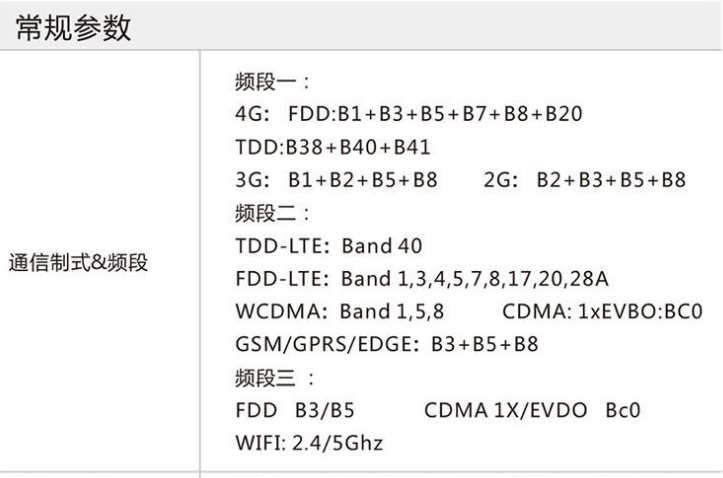Click the B20 band in the 4G line
This screenshot has height=478, width=723.
(x=564, y=114)
